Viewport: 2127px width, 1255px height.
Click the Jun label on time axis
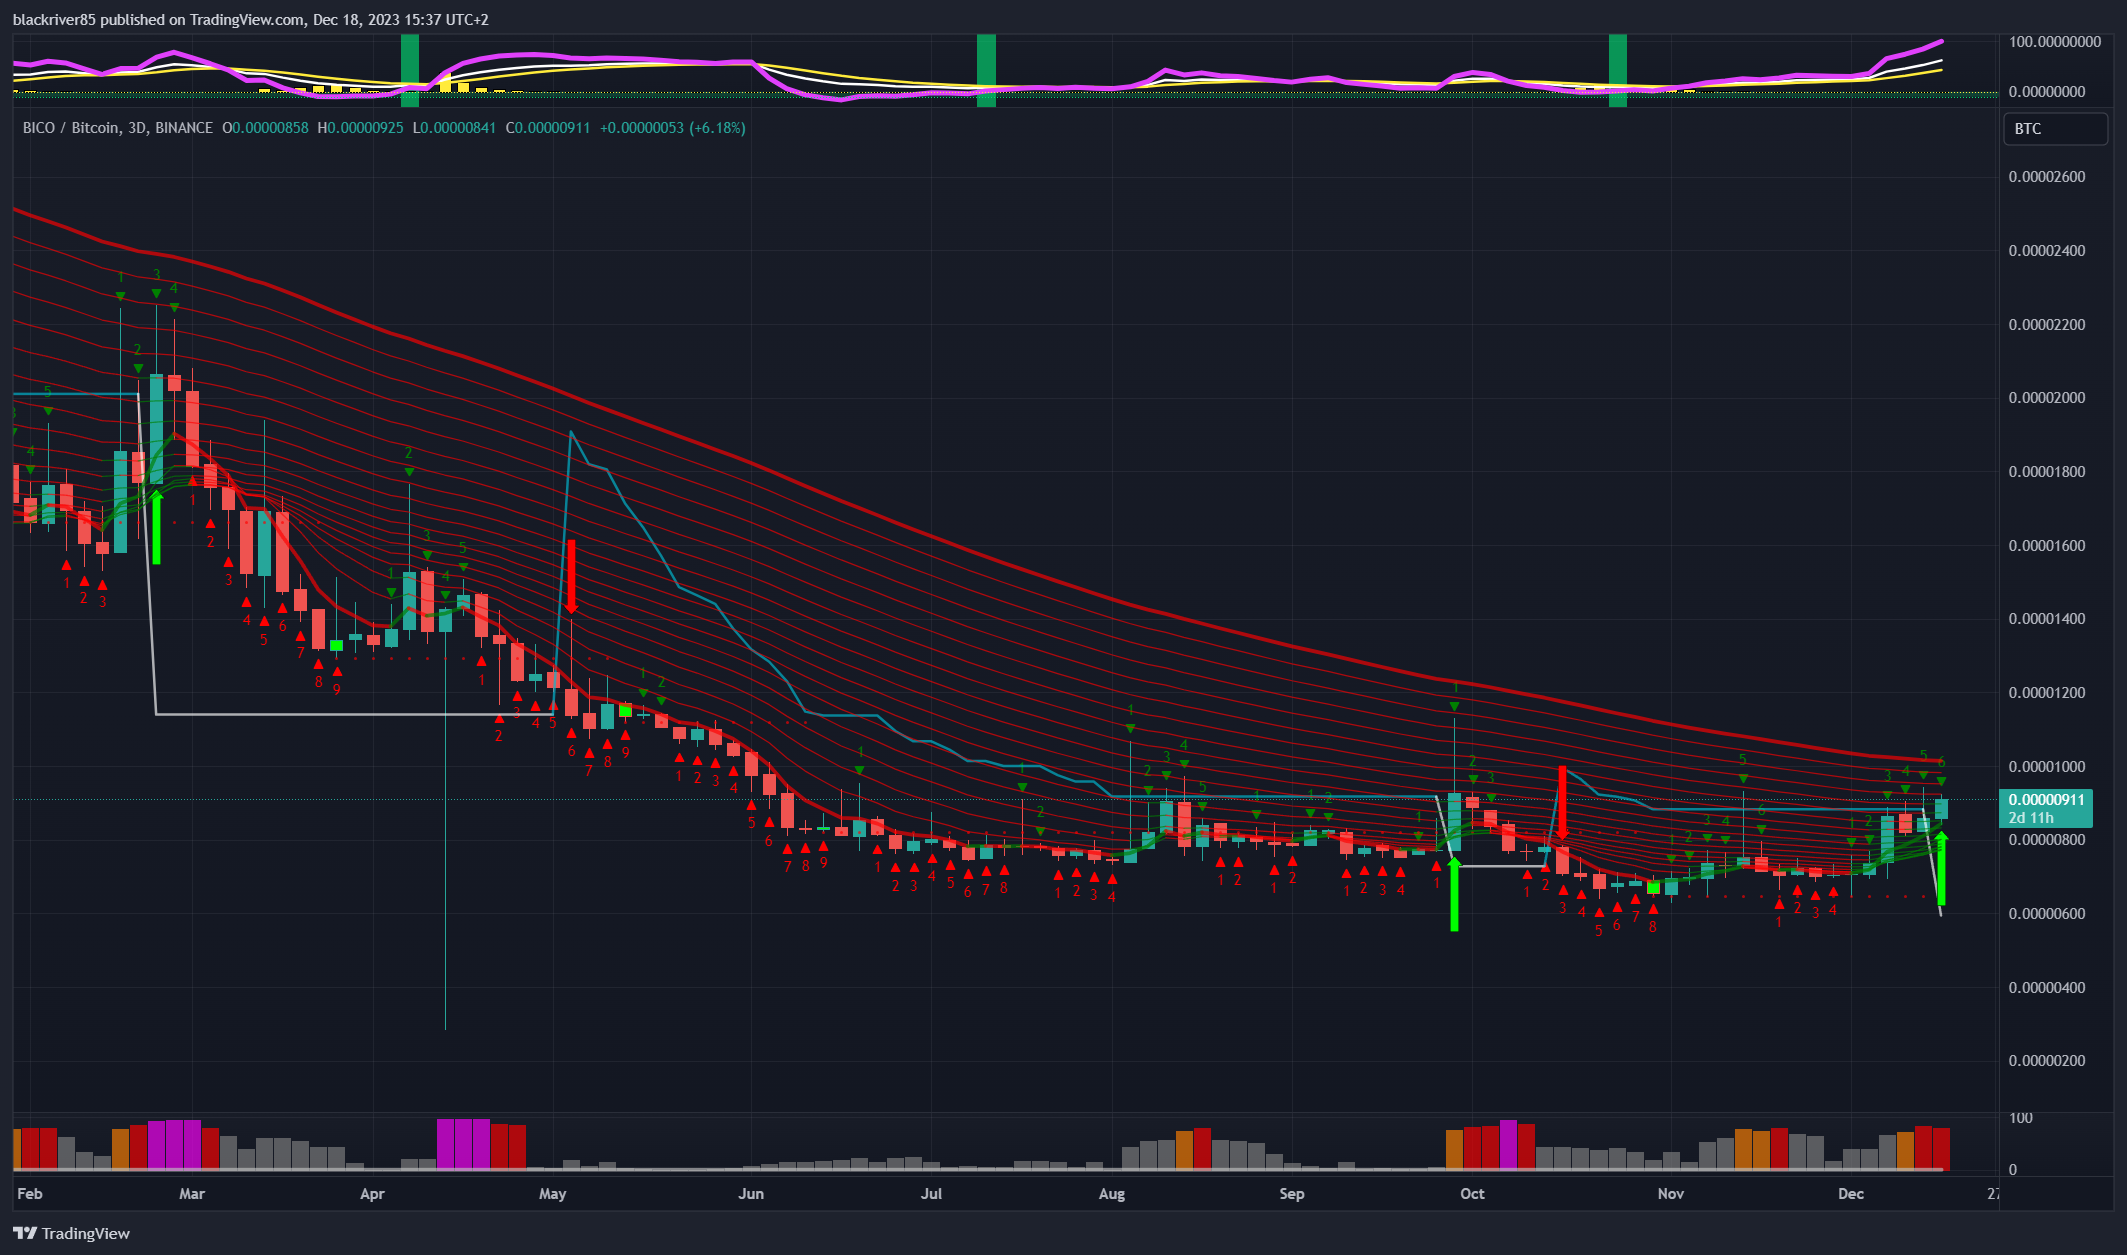[751, 1193]
